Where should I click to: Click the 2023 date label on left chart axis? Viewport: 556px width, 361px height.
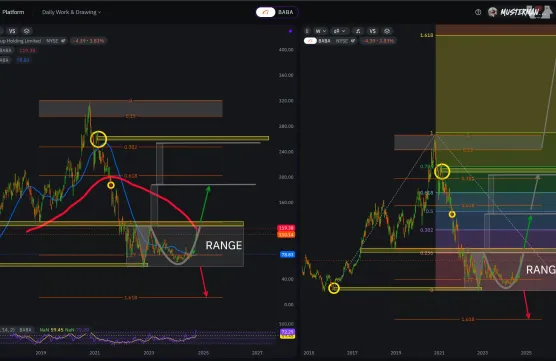coord(149,353)
